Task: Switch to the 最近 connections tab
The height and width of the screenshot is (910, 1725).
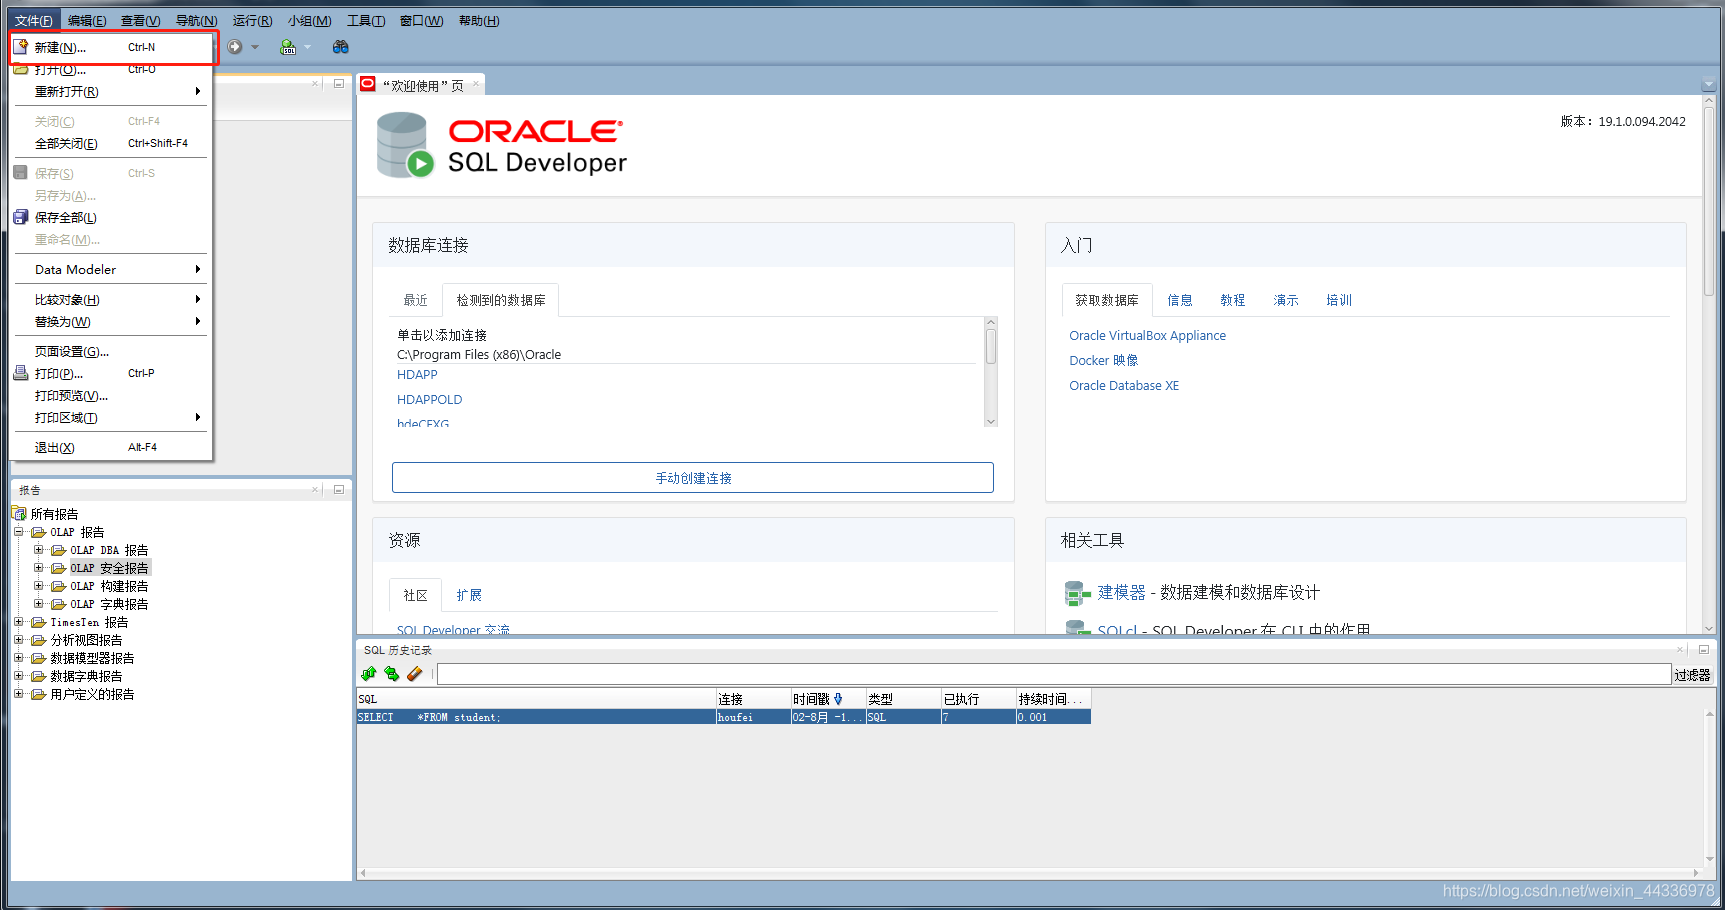Action: pos(416,300)
